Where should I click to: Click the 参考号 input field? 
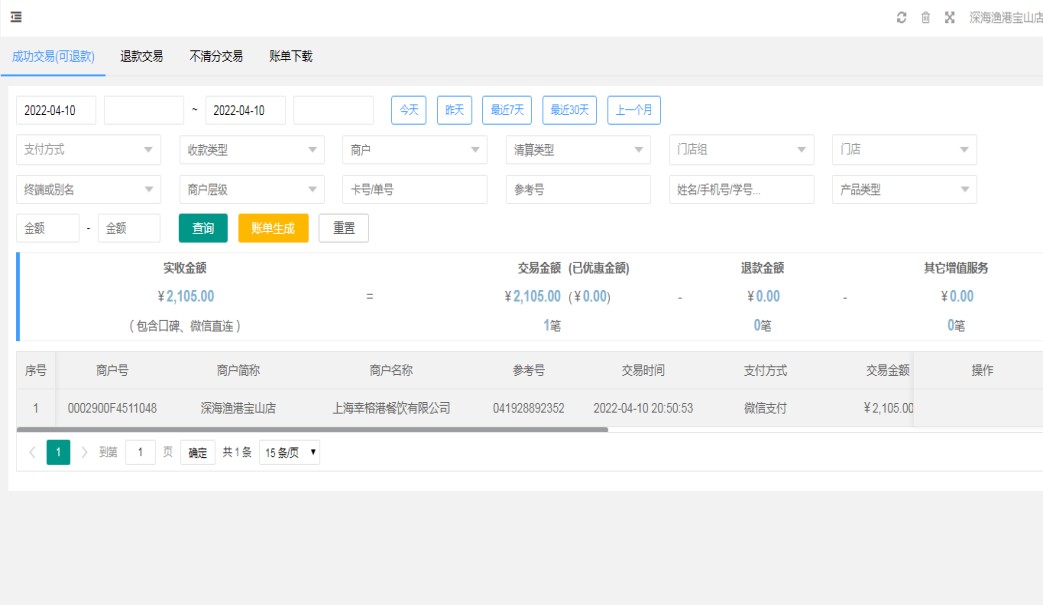click(x=577, y=190)
